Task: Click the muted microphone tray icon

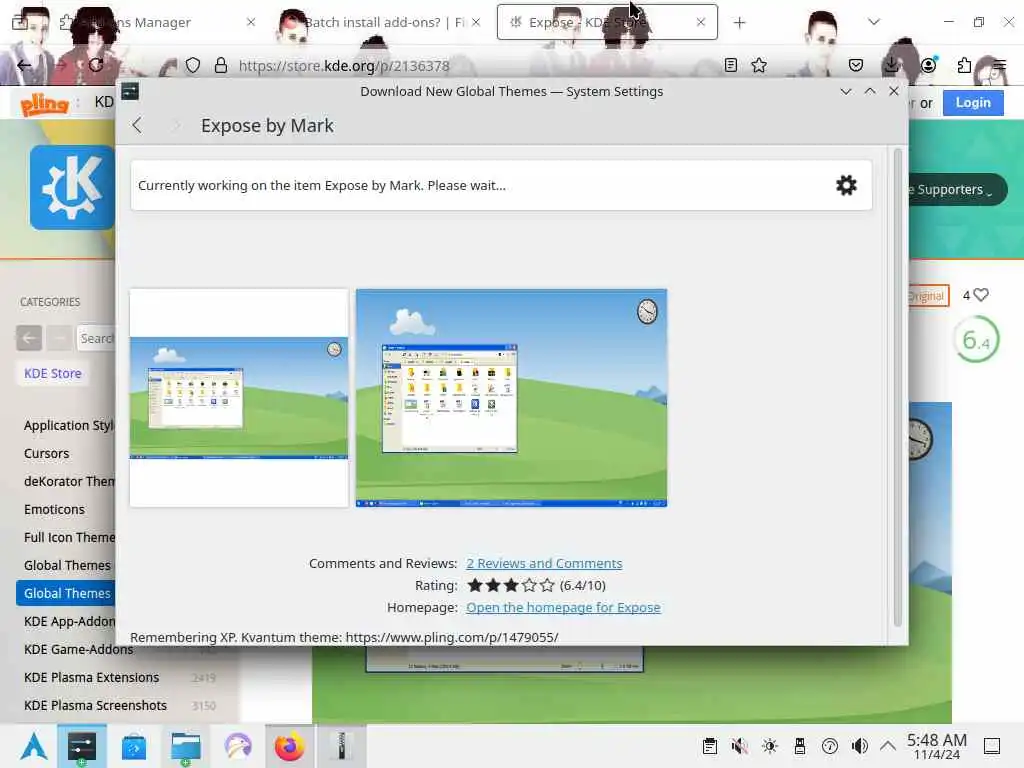Action: point(739,746)
